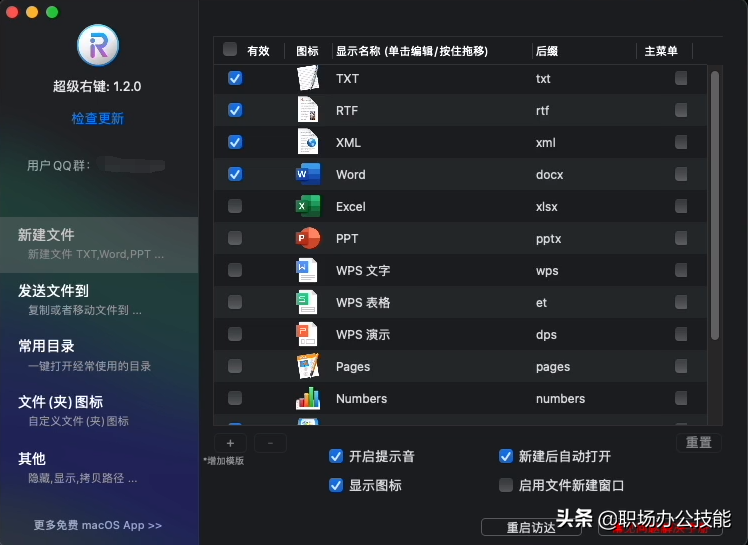The image size is (748, 545).
Task: Click the Excel app icon
Action: pyautogui.click(x=308, y=206)
